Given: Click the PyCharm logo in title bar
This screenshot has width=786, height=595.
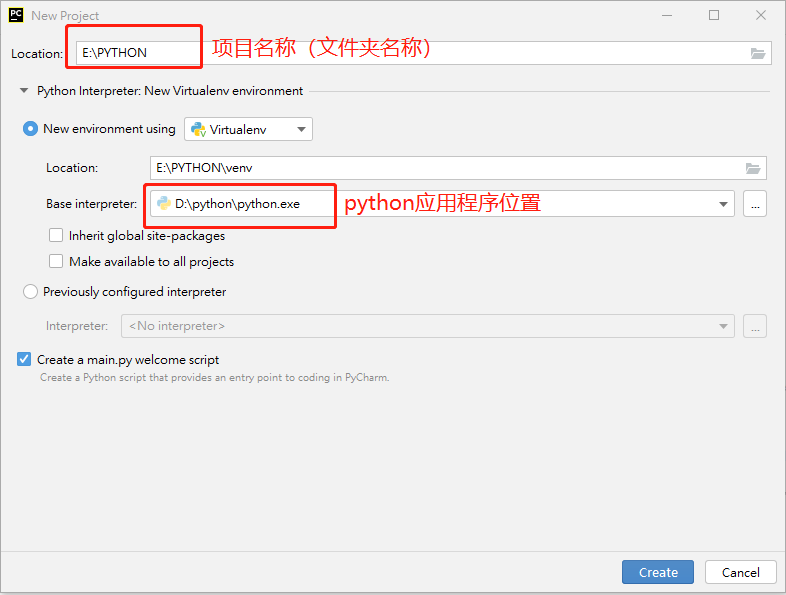Looking at the screenshot, I should [16, 15].
